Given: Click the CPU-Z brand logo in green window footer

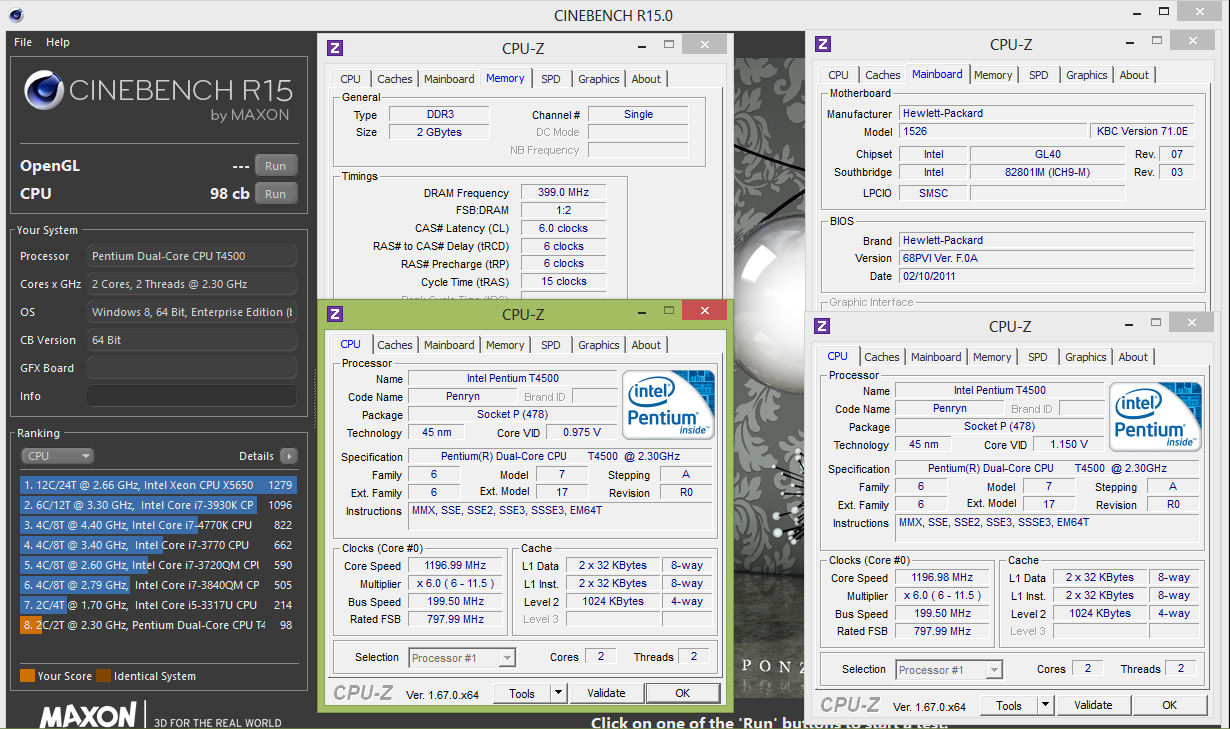Looking at the screenshot, I should [x=364, y=693].
